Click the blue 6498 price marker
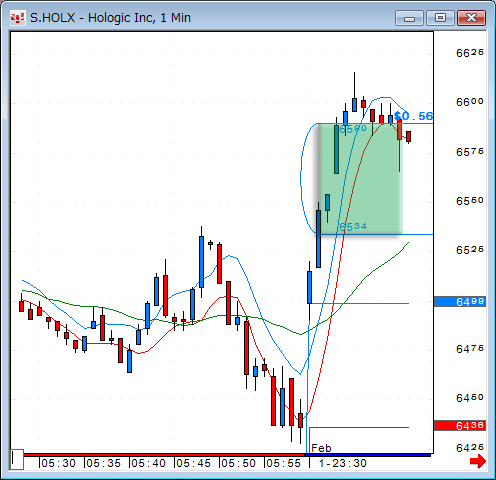This screenshot has height=480, width=496. 460,302
